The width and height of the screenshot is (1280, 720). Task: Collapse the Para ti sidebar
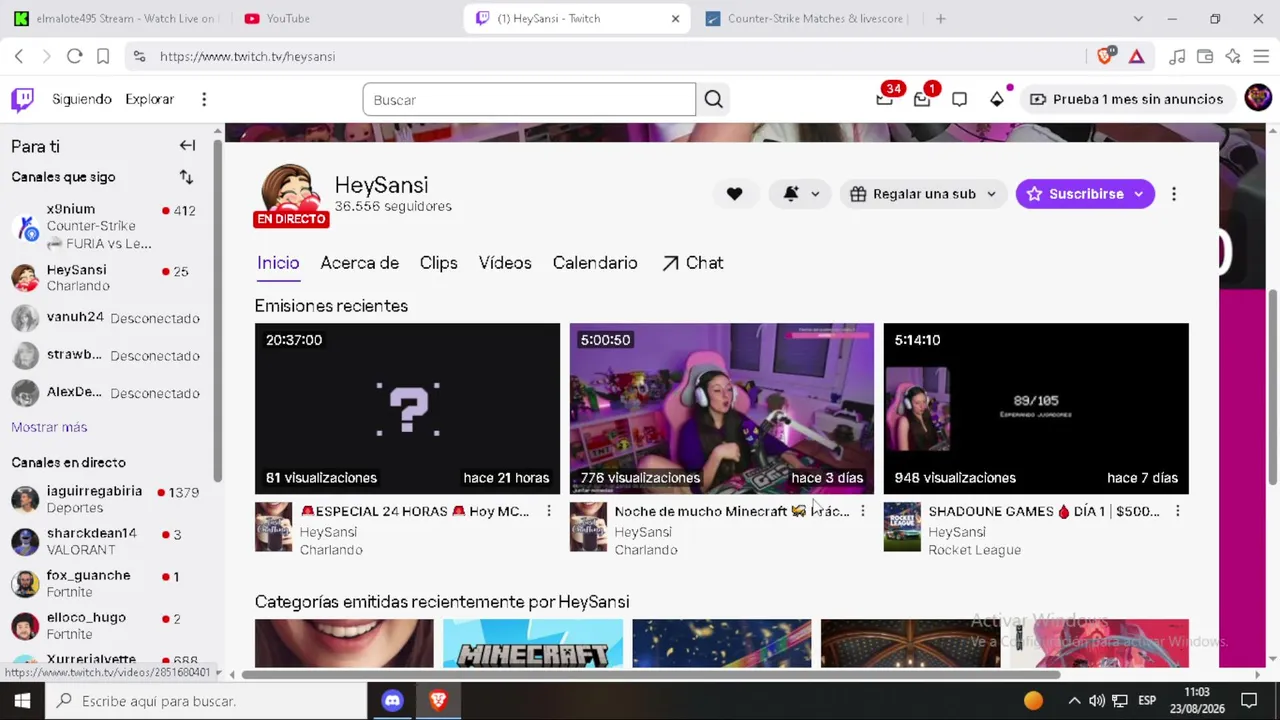point(187,146)
